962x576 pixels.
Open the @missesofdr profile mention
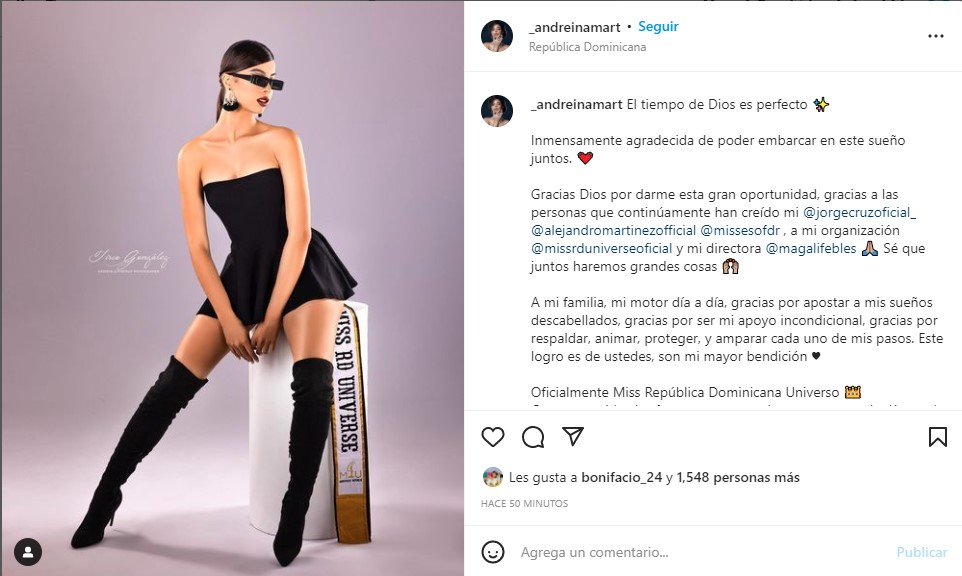click(x=740, y=230)
